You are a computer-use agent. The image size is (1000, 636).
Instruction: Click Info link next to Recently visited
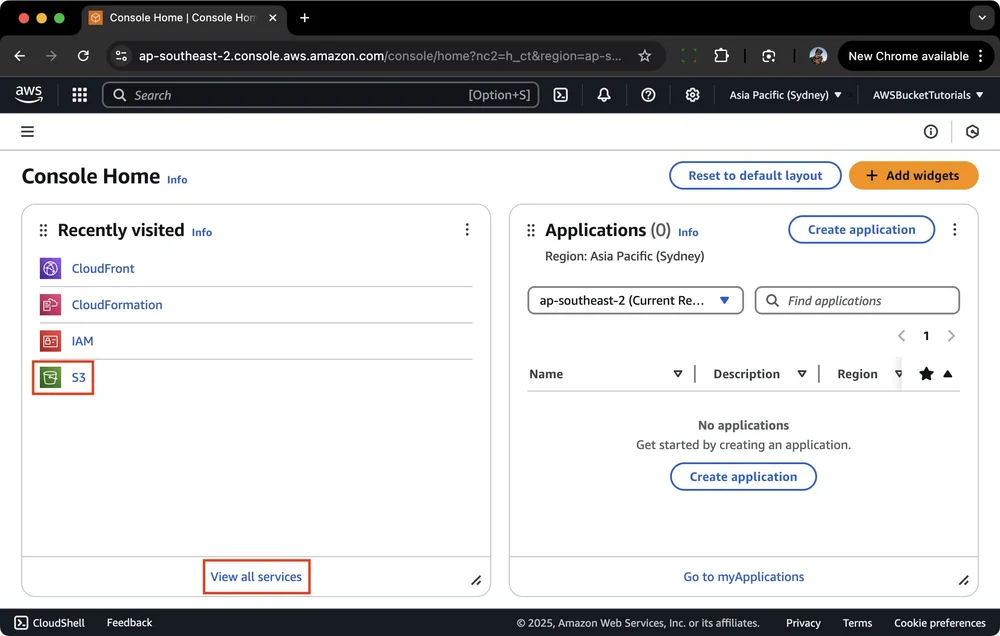point(202,232)
